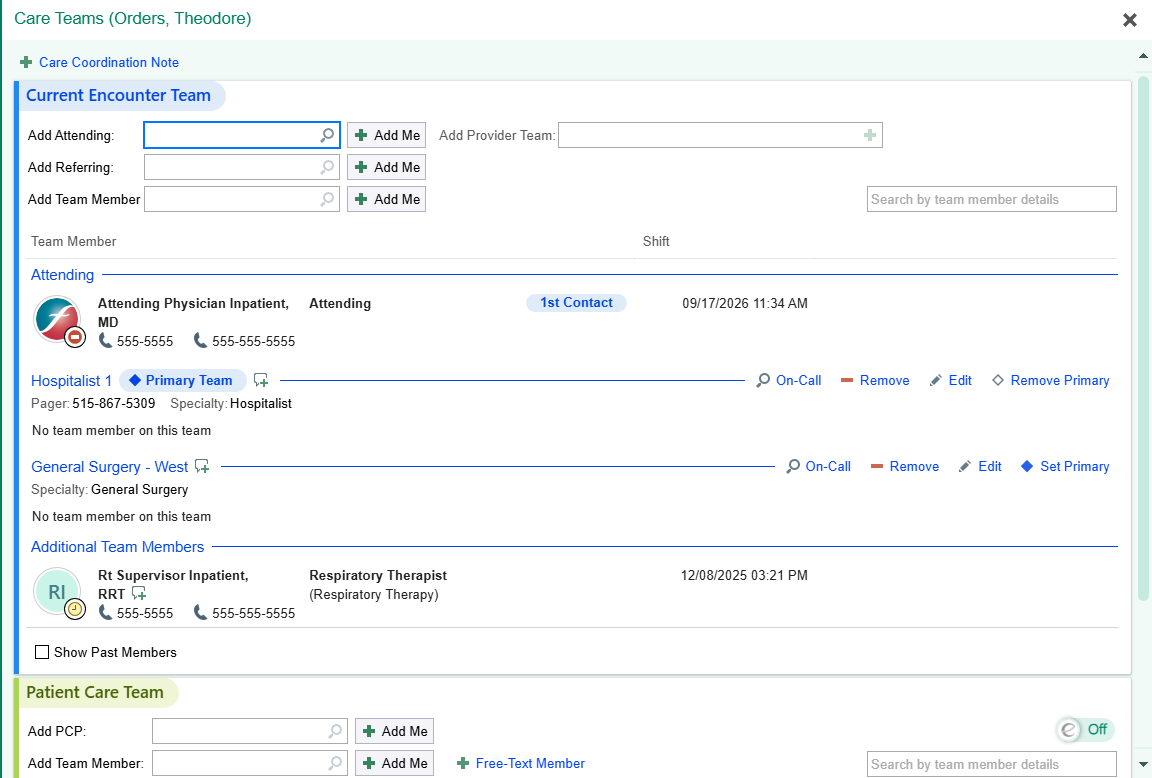
Task: Click the Free-Text Member link
Action: tap(522, 763)
